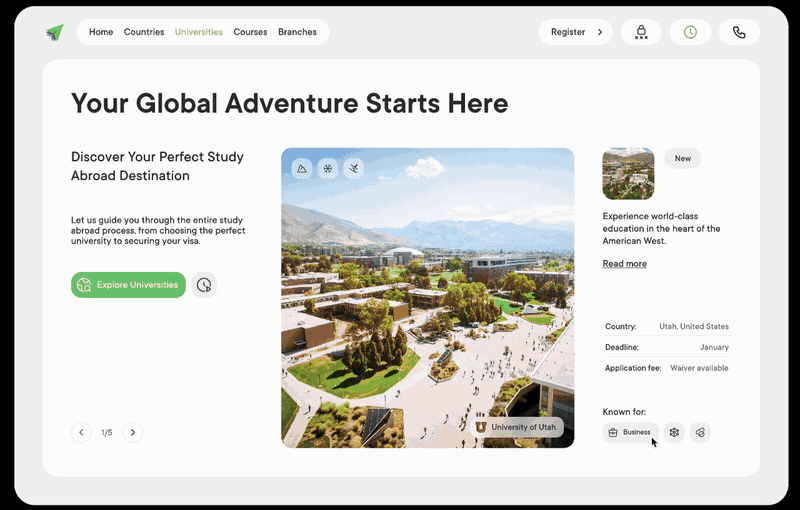Select the Business known-for chip
Screen dimensions: 800x510
[631, 432]
